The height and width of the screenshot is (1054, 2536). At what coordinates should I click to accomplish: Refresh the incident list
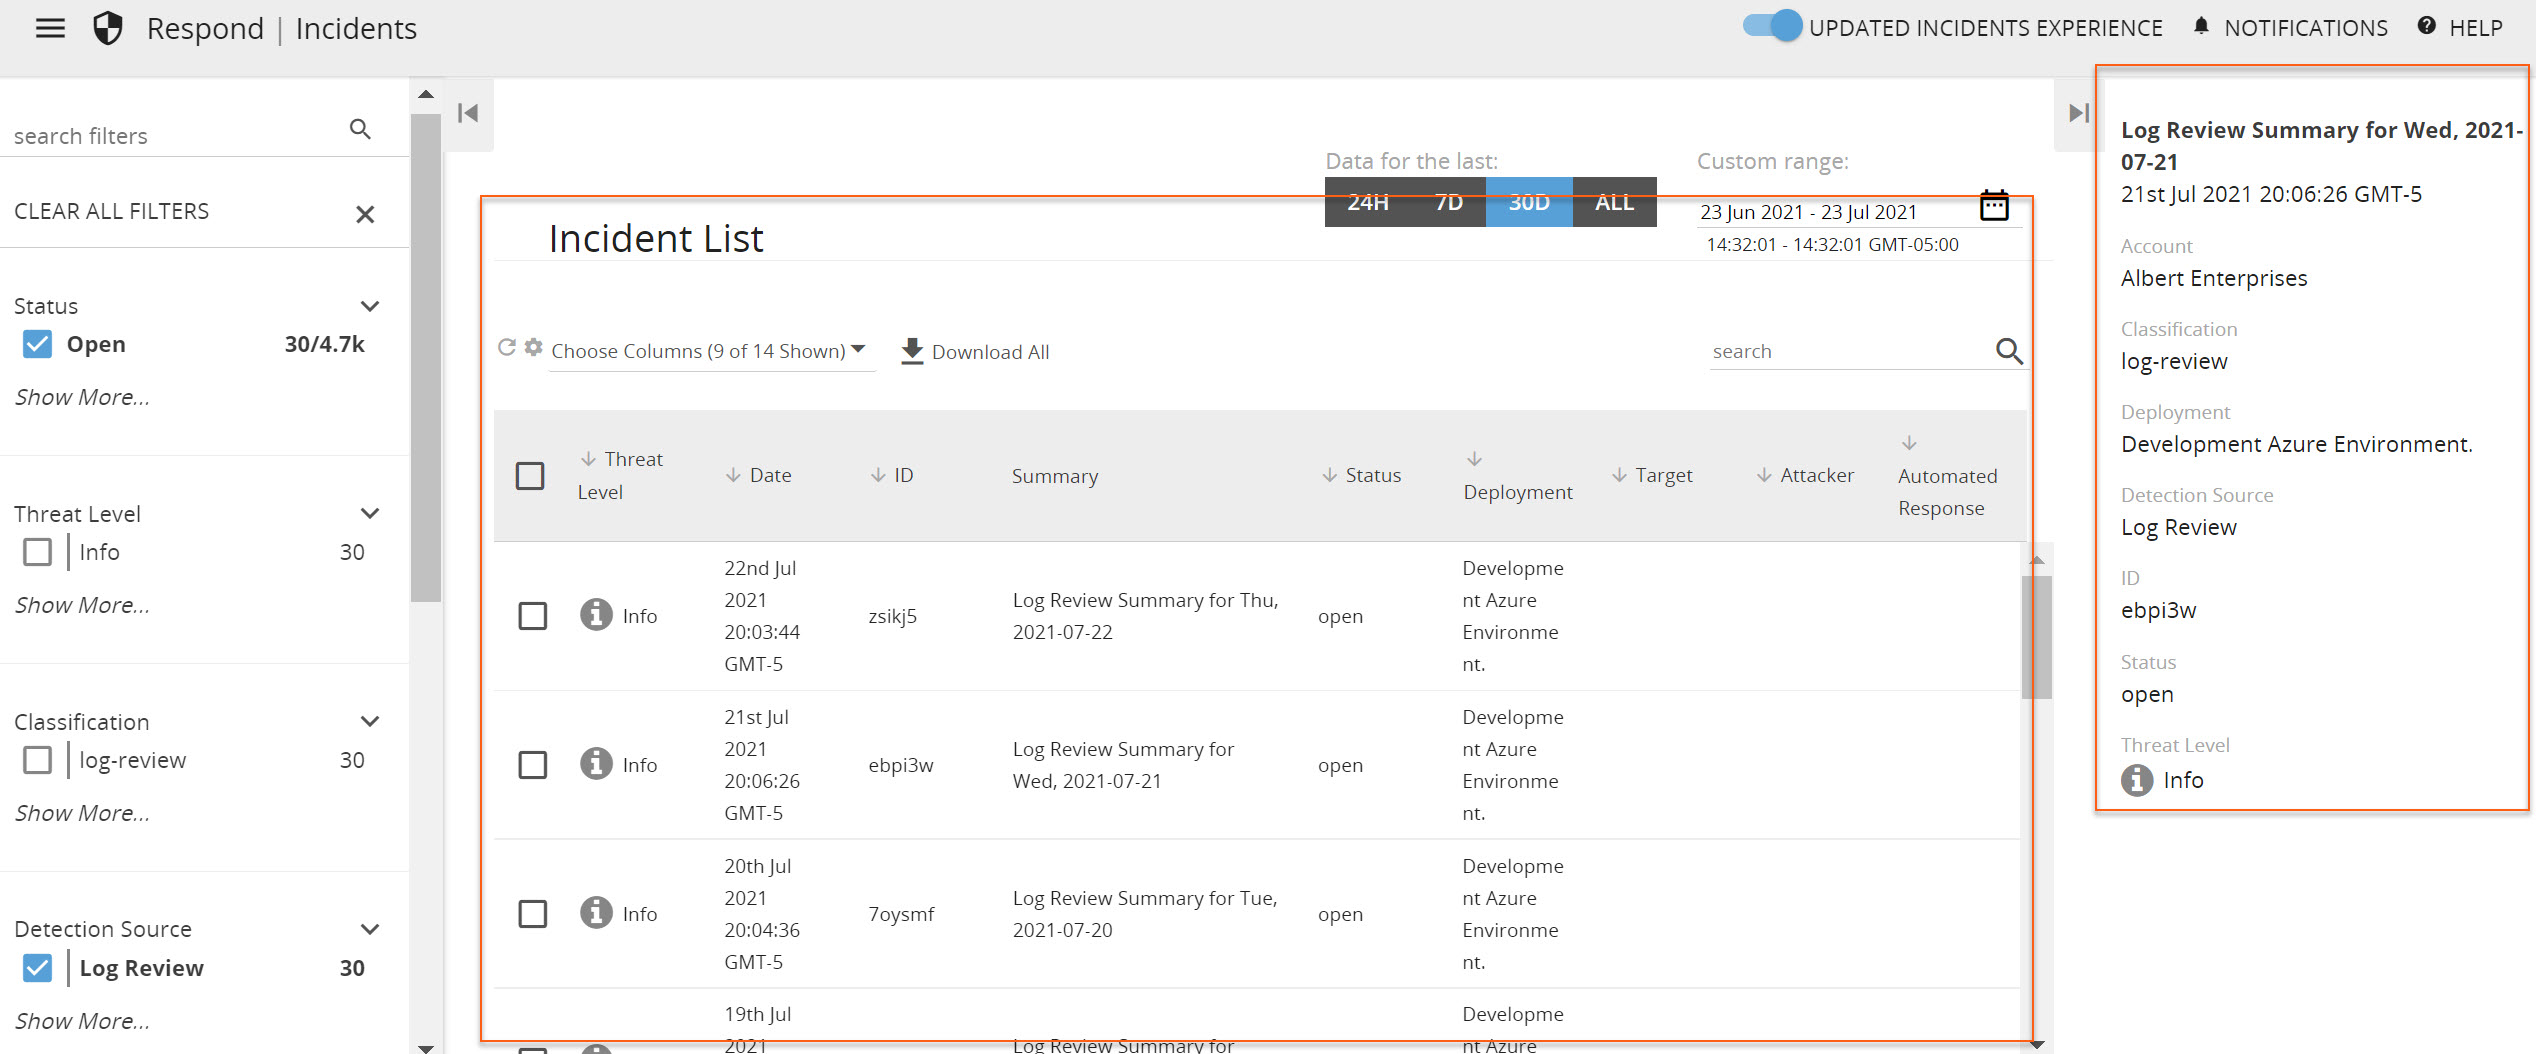tap(507, 348)
